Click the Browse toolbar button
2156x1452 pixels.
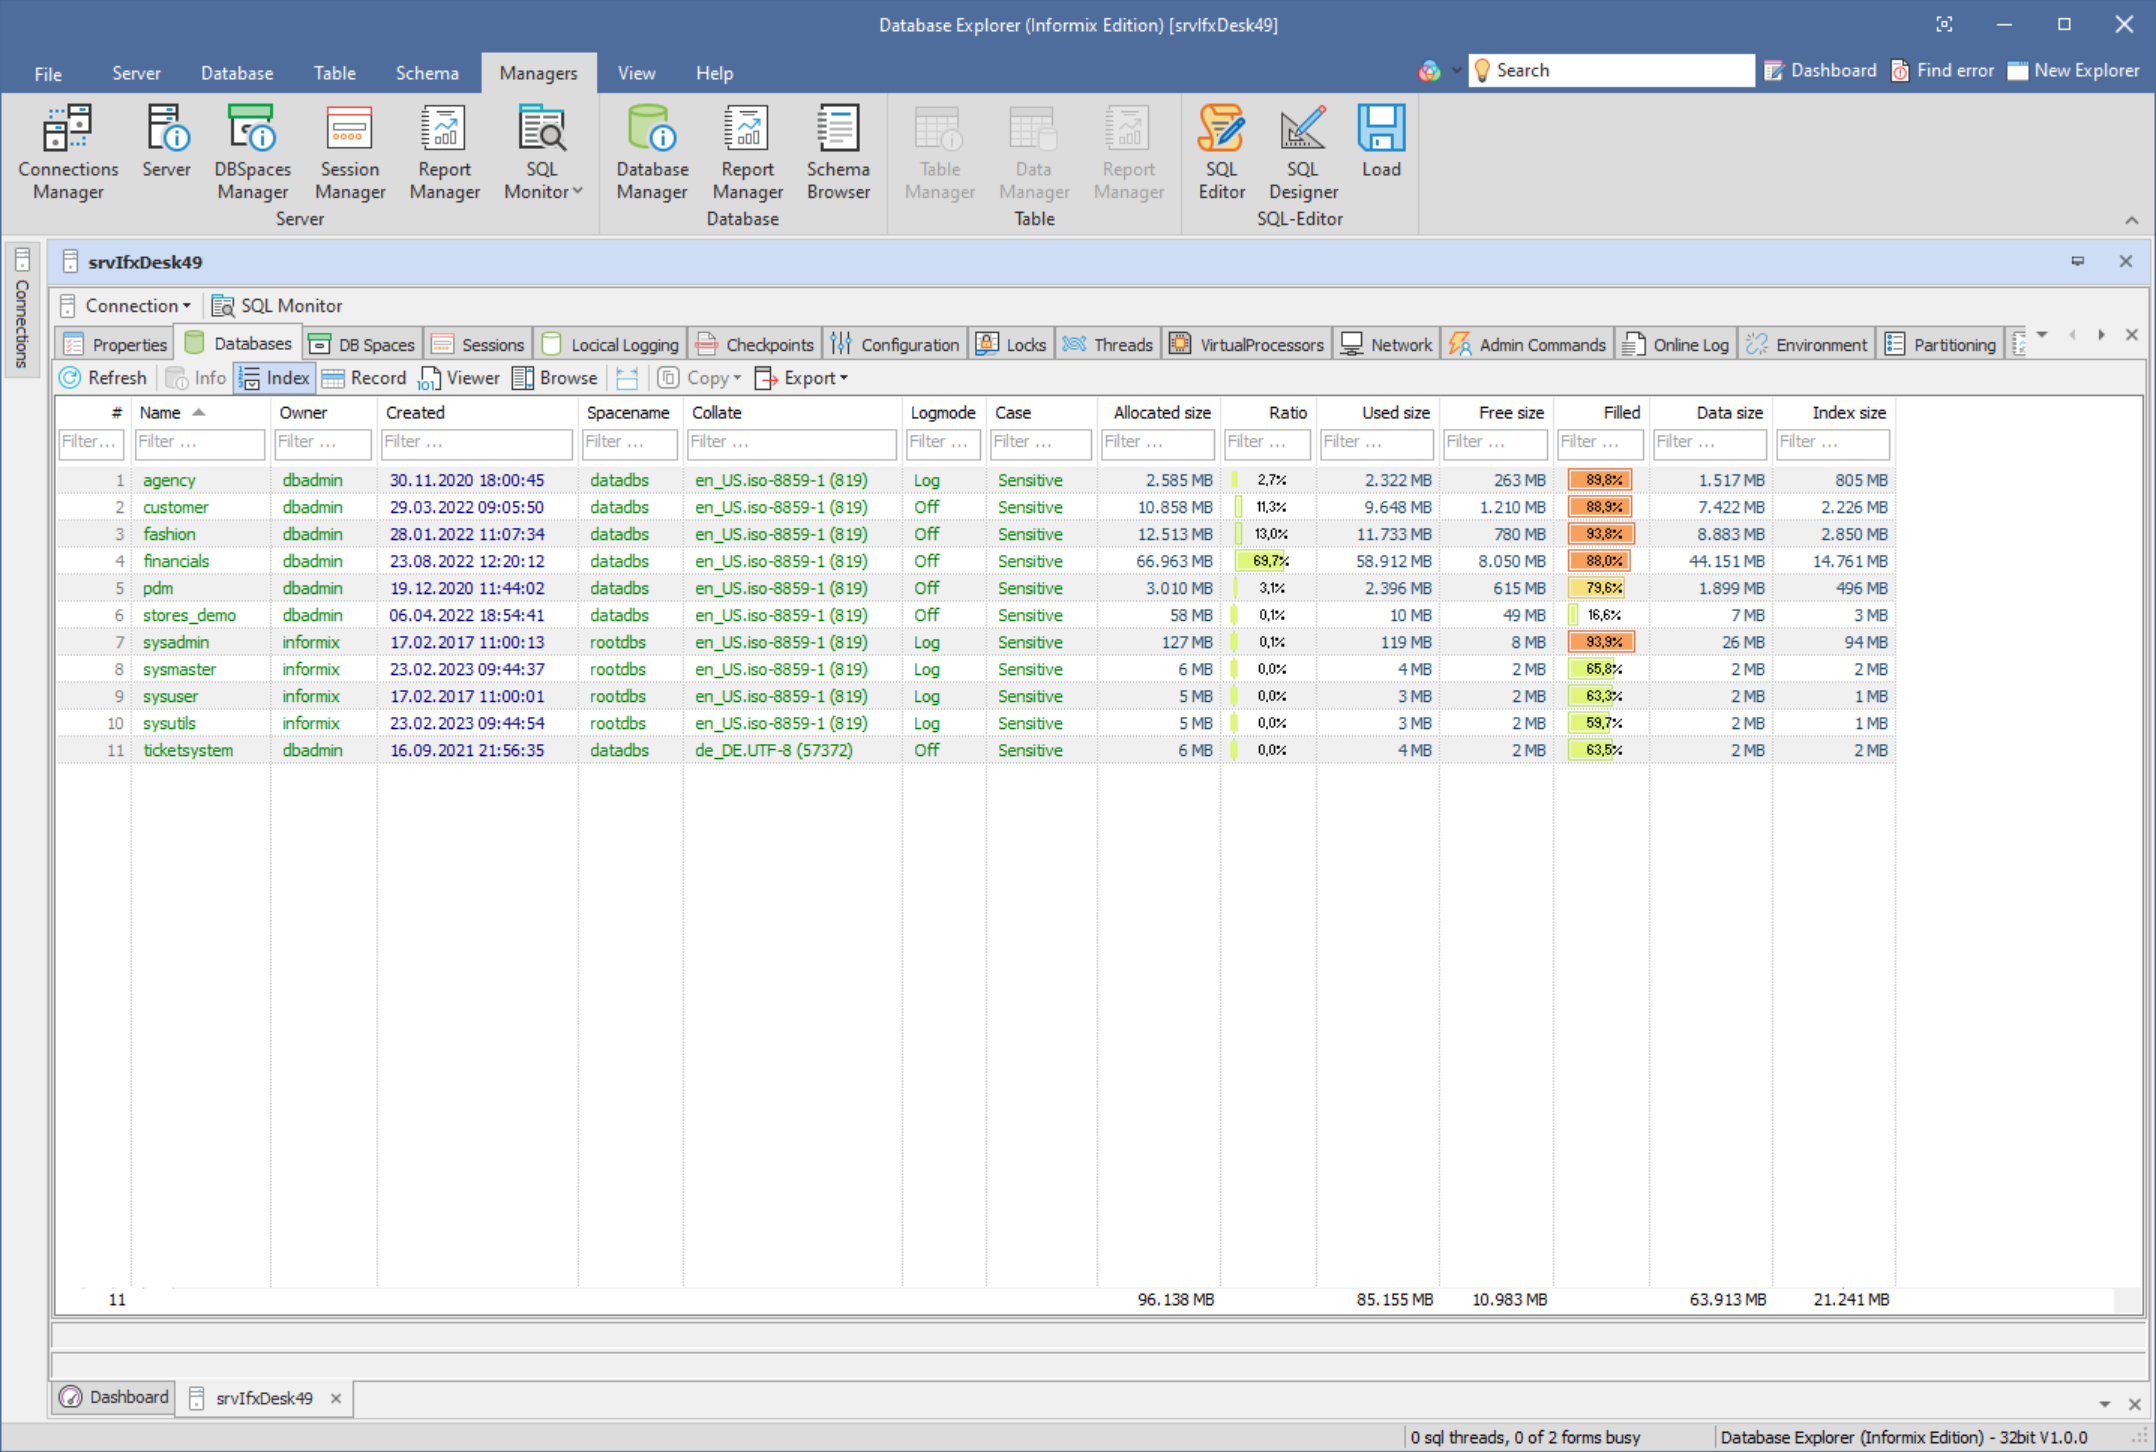(555, 378)
